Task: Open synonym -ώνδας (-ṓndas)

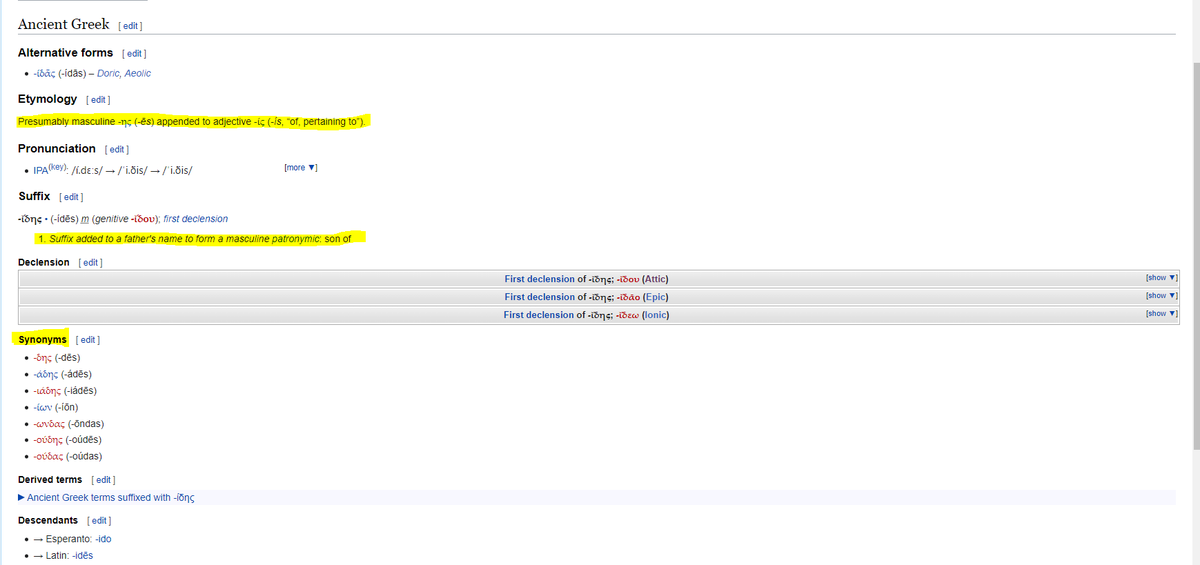Action: 49,423
